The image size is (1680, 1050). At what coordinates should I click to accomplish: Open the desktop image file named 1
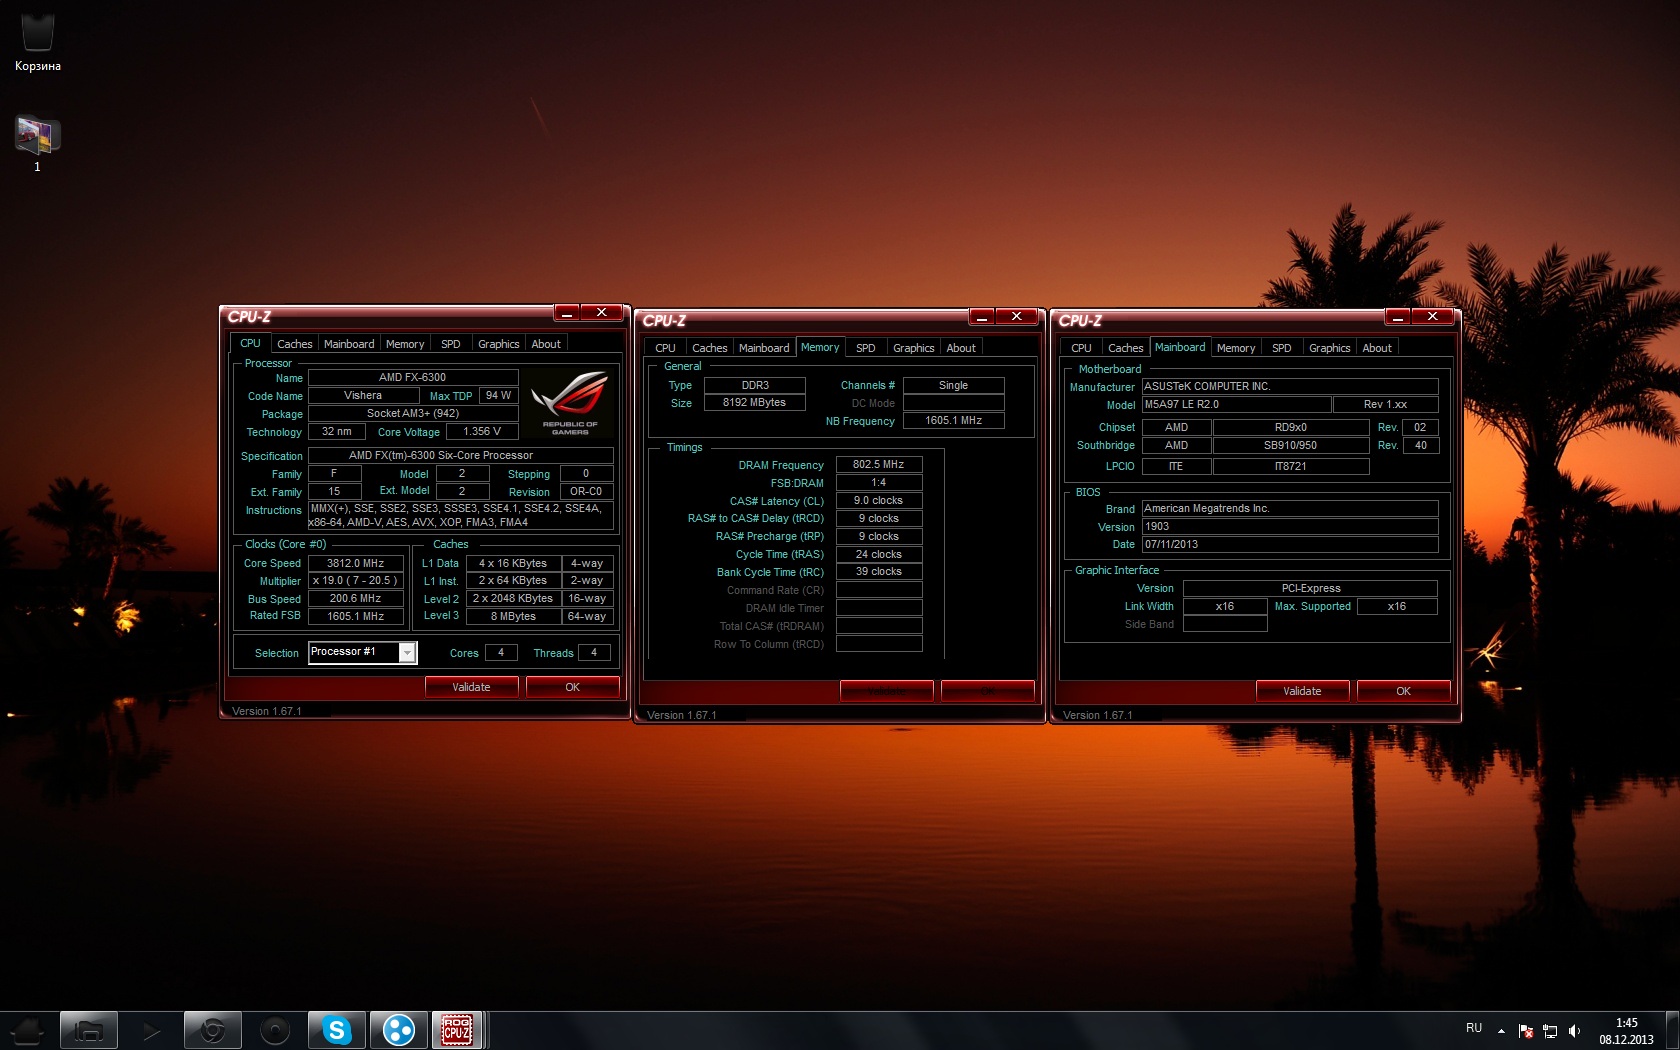(37, 144)
